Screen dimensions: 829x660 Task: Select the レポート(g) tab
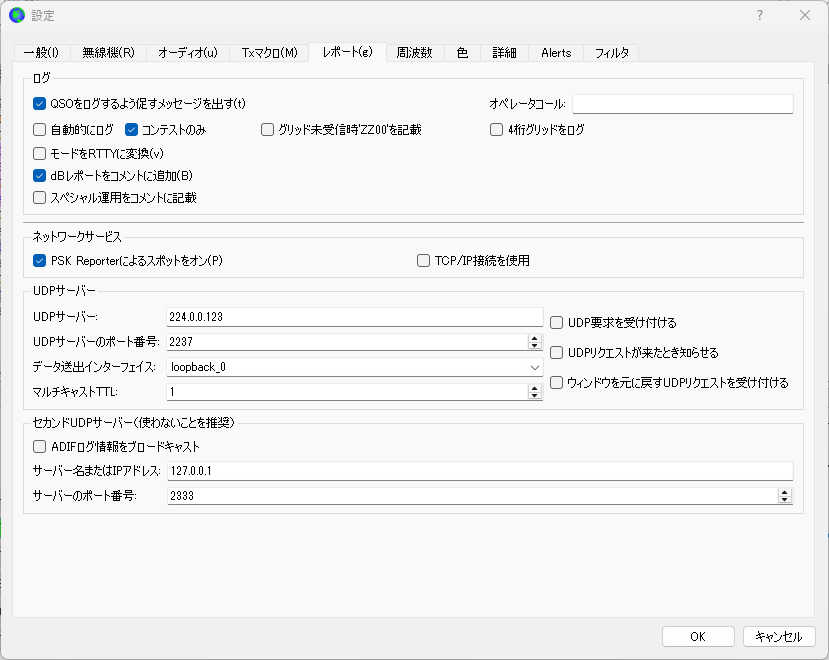click(x=347, y=52)
